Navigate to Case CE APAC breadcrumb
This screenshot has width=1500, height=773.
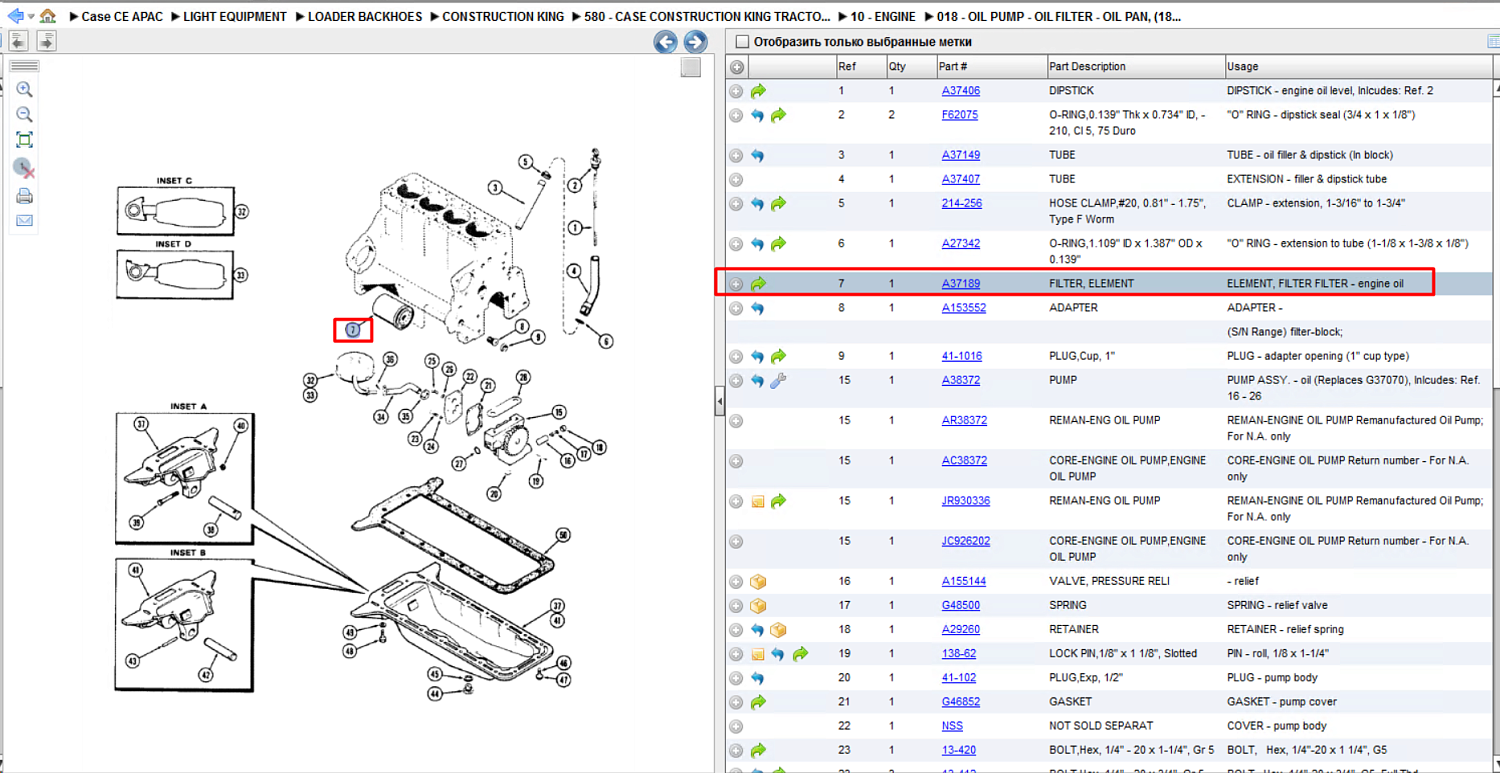pyautogui.click(x=122, y=17)
